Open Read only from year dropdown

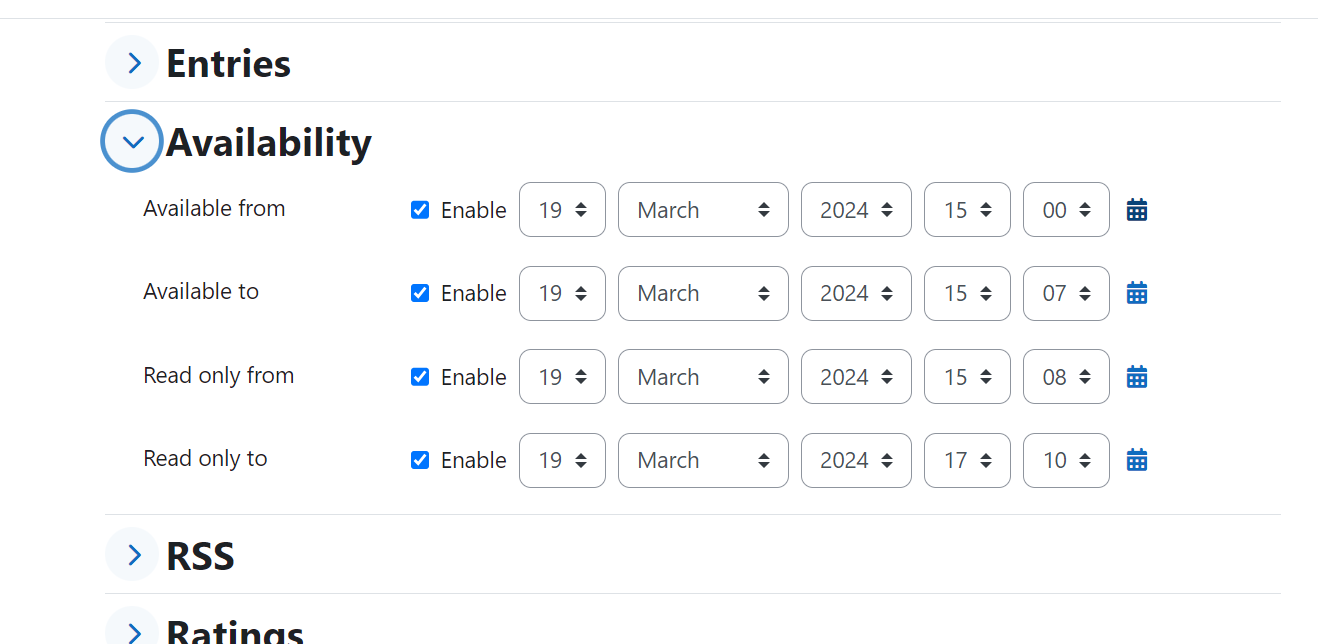tap(856, 377)
